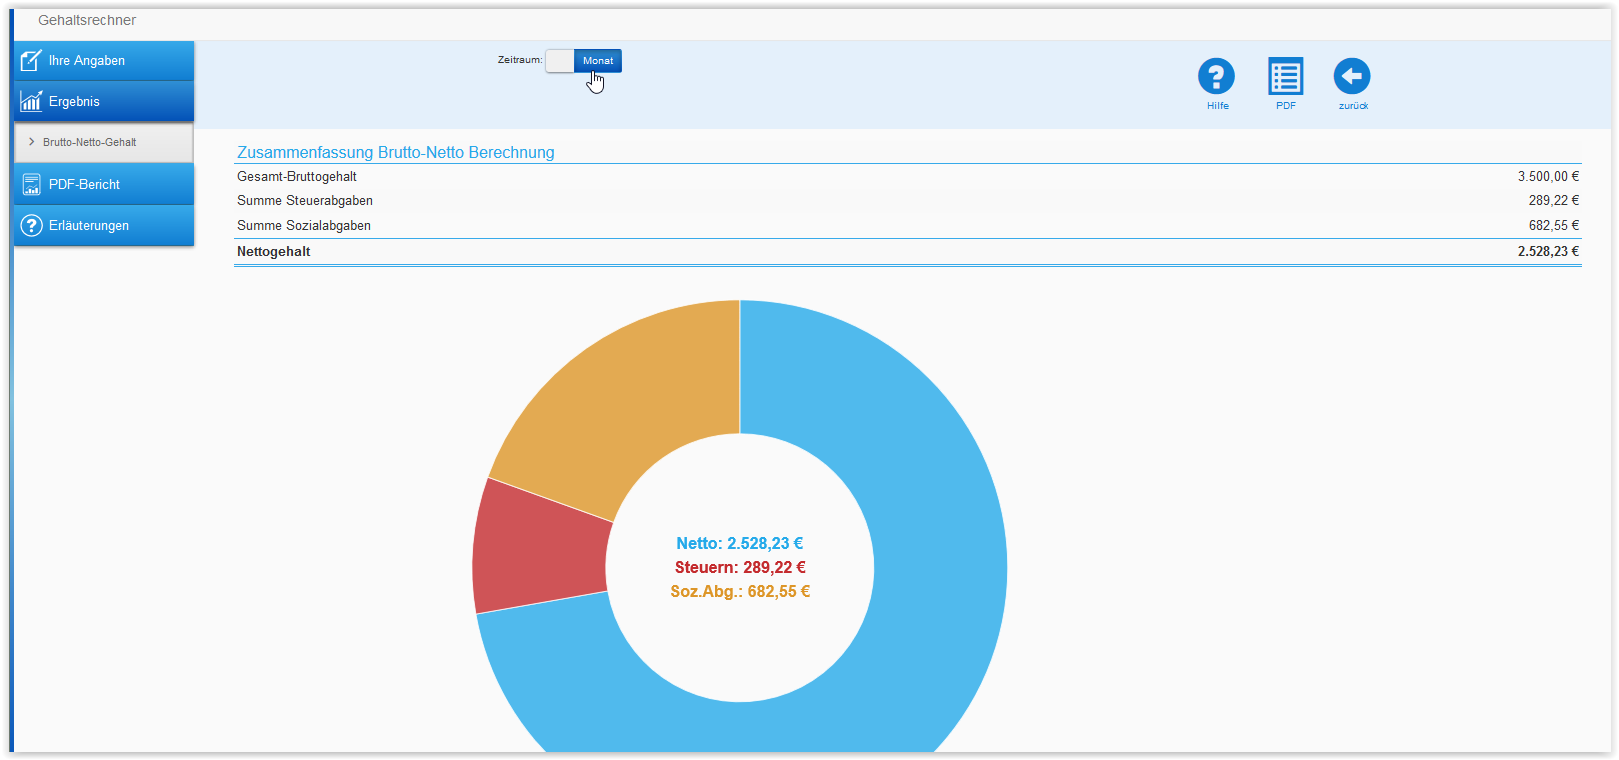Click the document icon beside PDF-Bericht
The image size is (1619, 760).
pyautogui.click(x=31, y=184)
